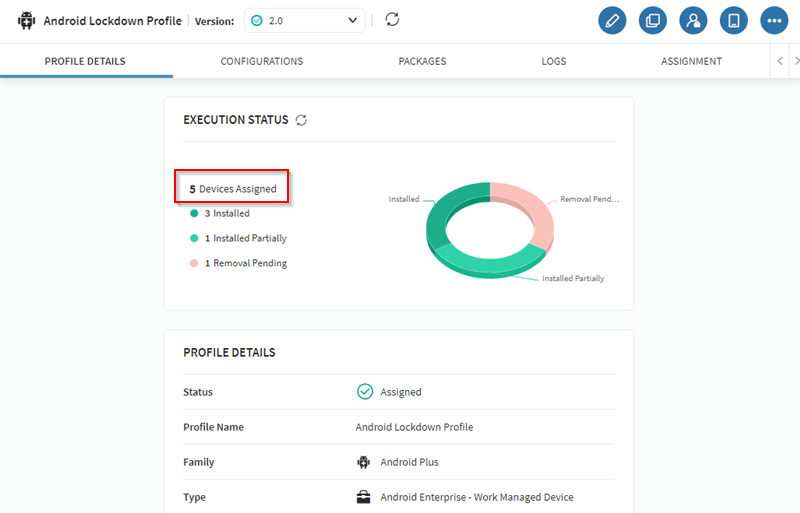Screen dimensions: 800x513
Task: Click the mobile device icon button
Action: tap(733, 20)
